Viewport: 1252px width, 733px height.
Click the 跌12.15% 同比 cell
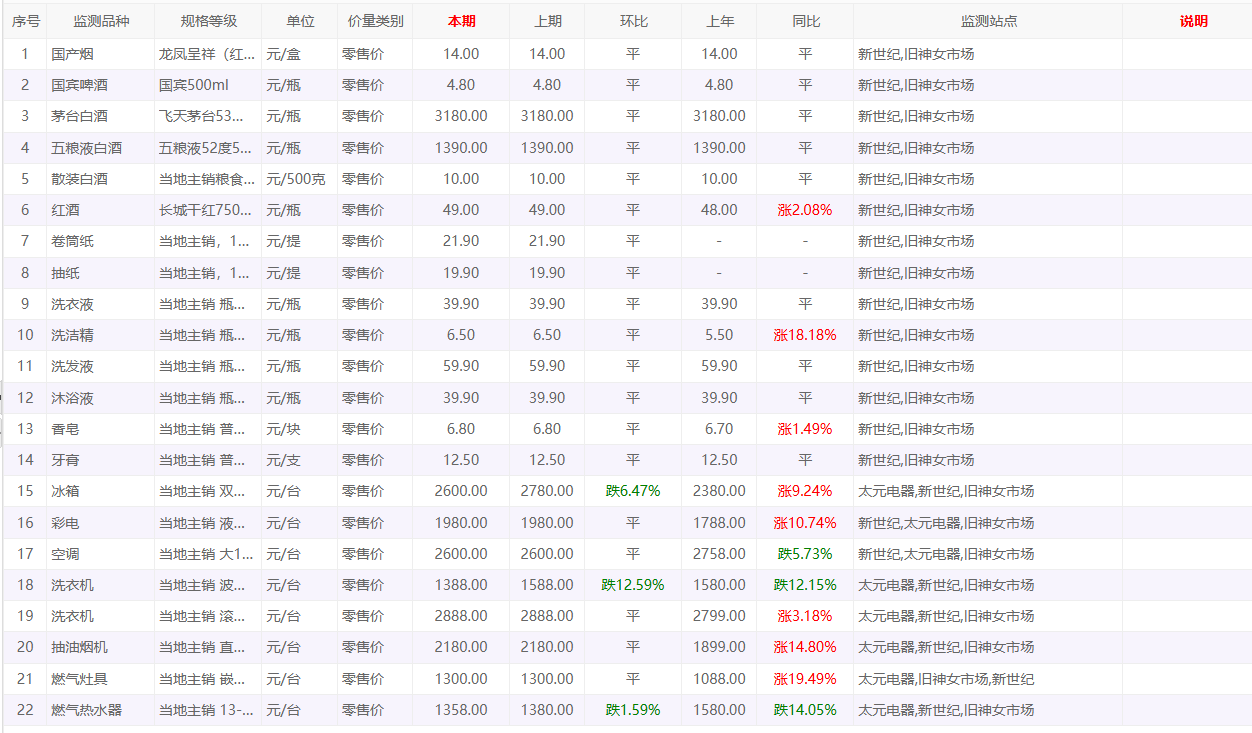805,585
